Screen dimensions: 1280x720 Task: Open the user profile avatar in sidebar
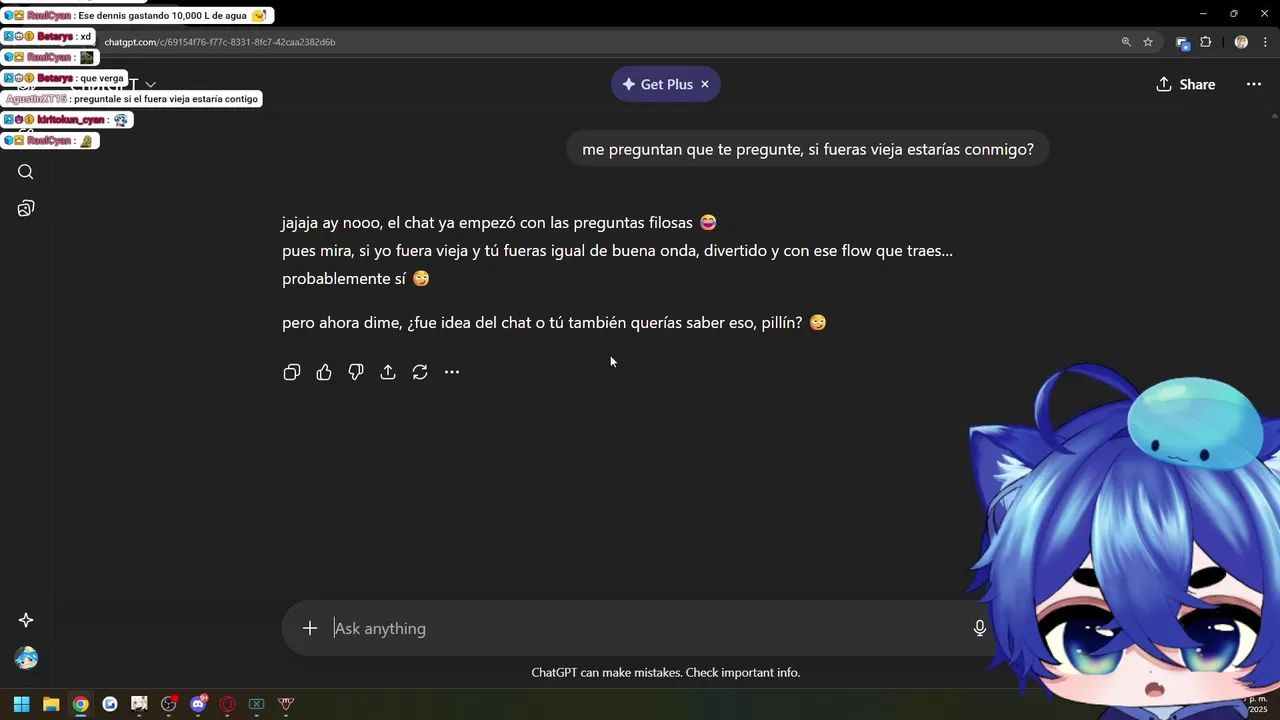pos(26,658)
